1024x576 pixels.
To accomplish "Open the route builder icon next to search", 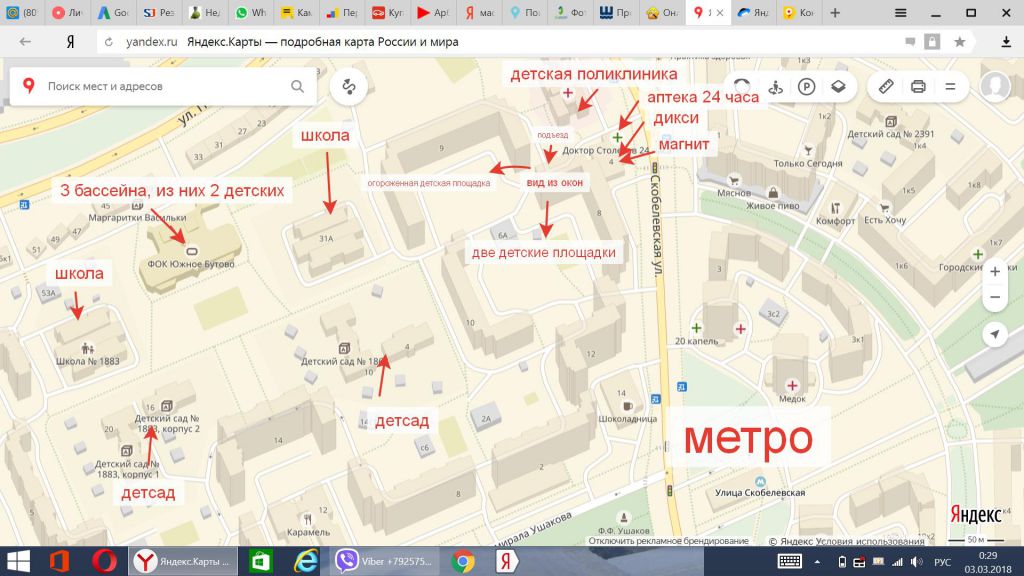I will click(349, 87).
